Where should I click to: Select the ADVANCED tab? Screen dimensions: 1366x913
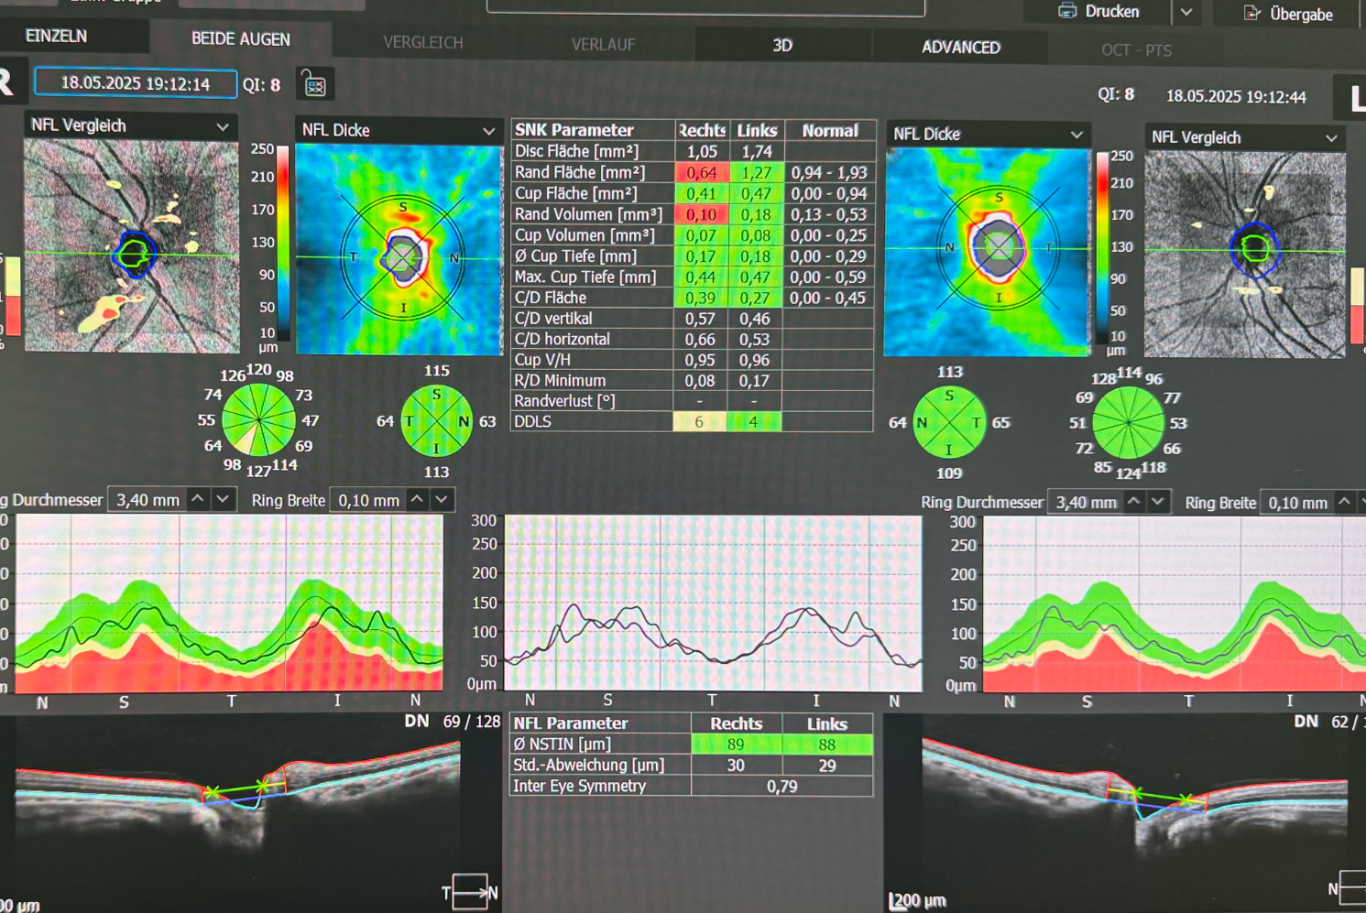(960, 47)
